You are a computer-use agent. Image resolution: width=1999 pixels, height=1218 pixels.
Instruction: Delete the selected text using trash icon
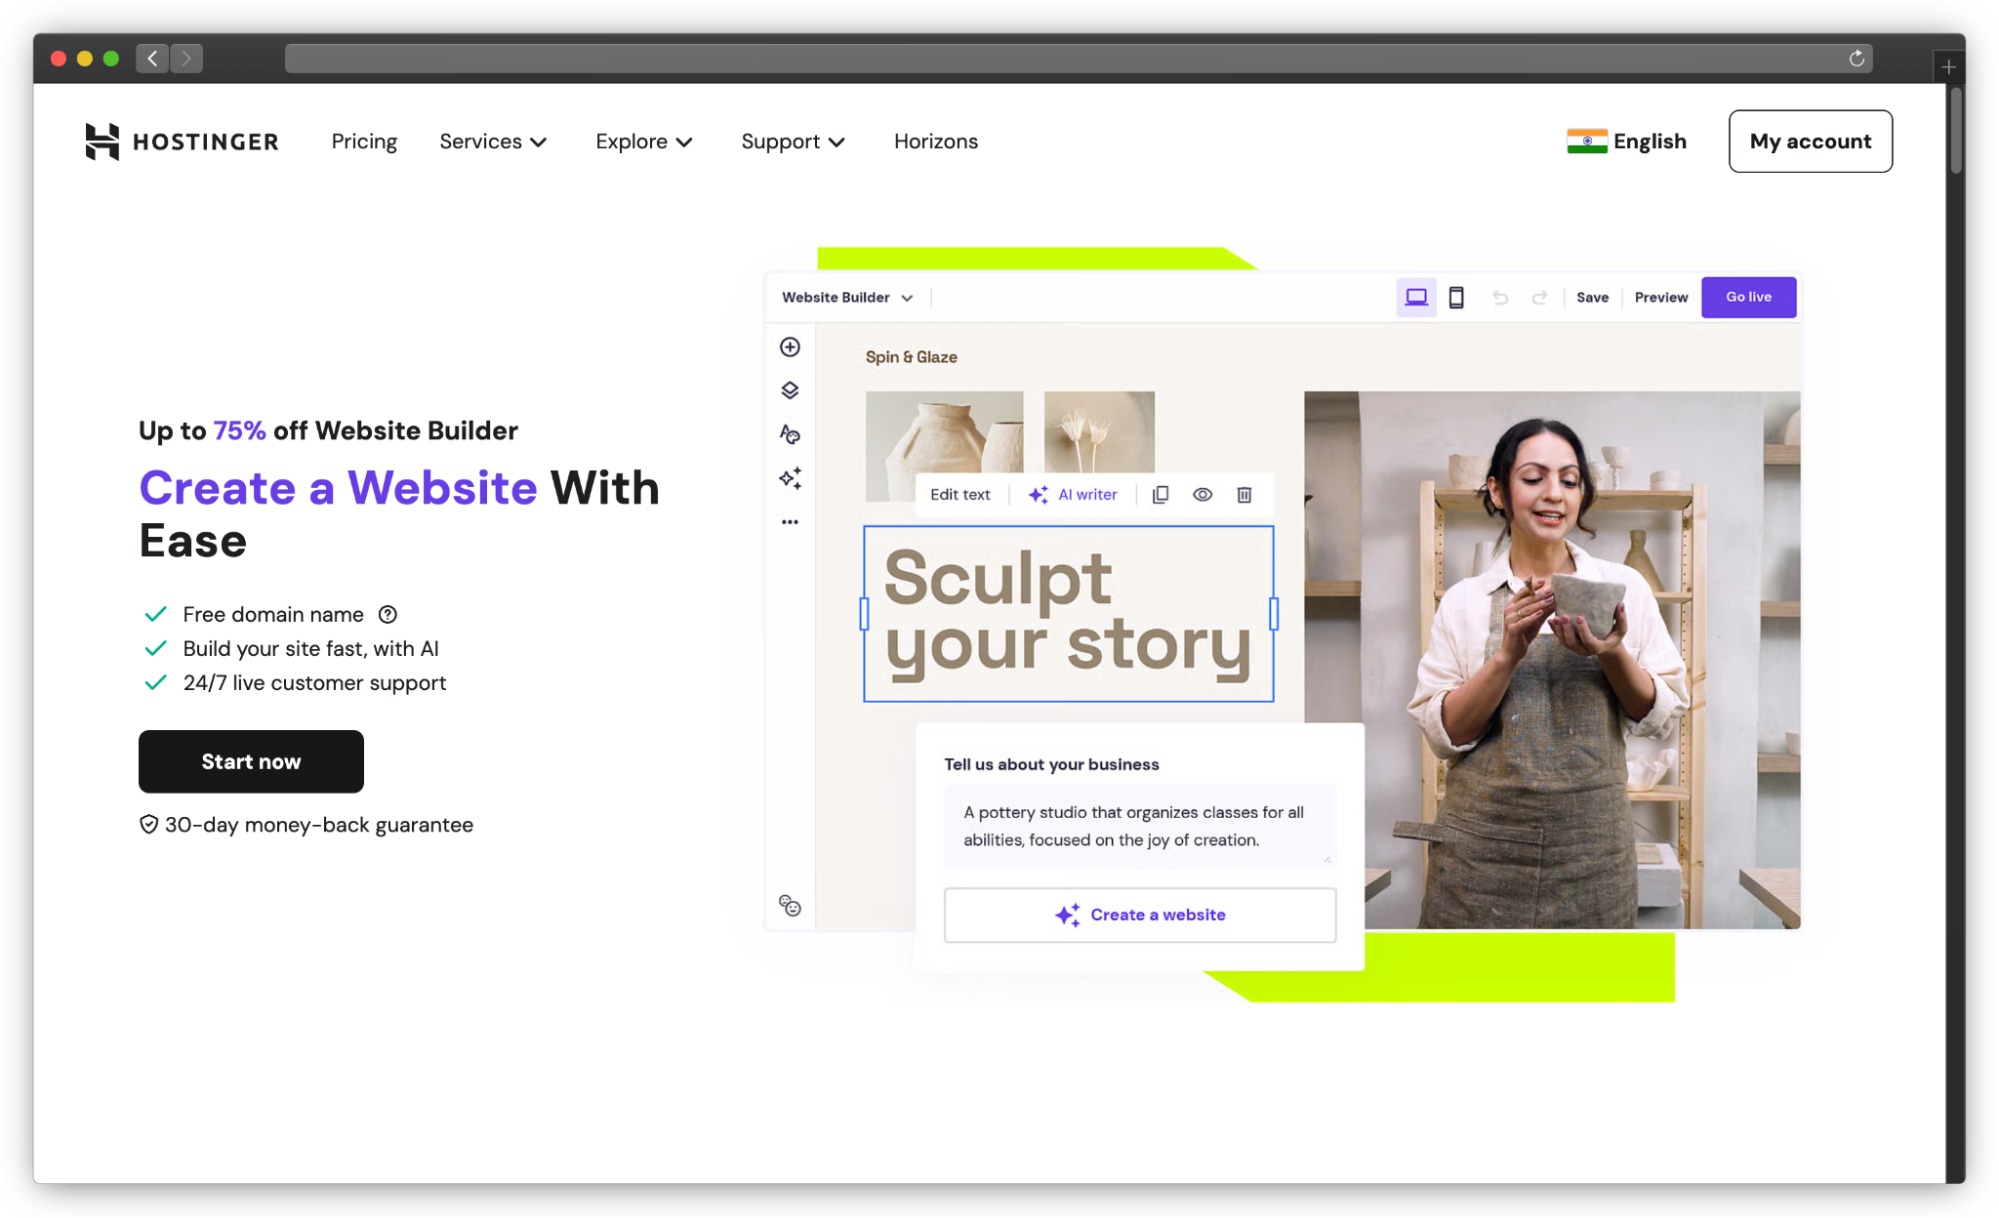pyautogui.click(x=1244, y=494)
